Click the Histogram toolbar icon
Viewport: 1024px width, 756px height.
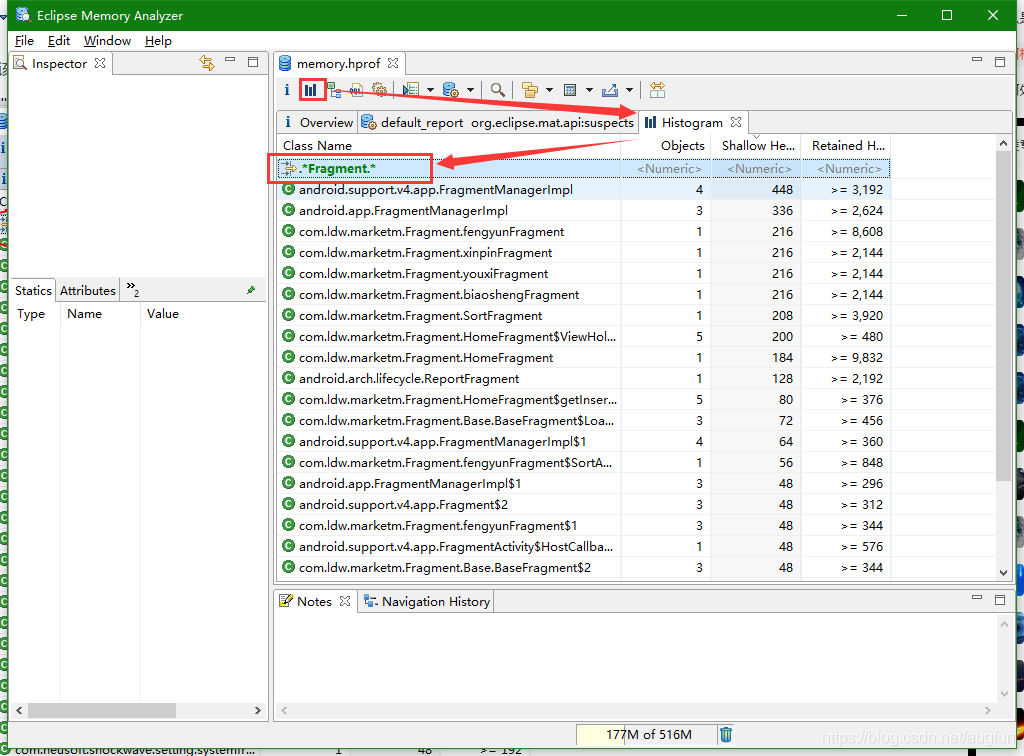pyautogui.click(x=311, y=90)
